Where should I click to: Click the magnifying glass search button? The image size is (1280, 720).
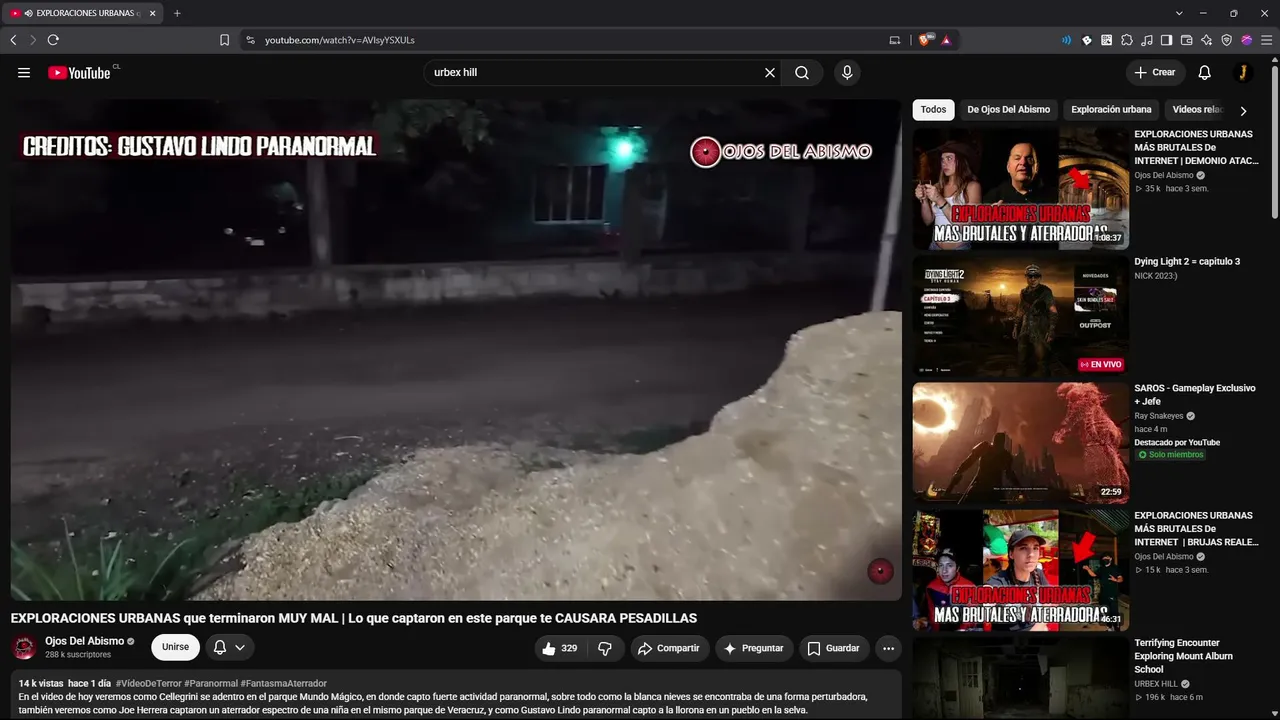point(802,73)
